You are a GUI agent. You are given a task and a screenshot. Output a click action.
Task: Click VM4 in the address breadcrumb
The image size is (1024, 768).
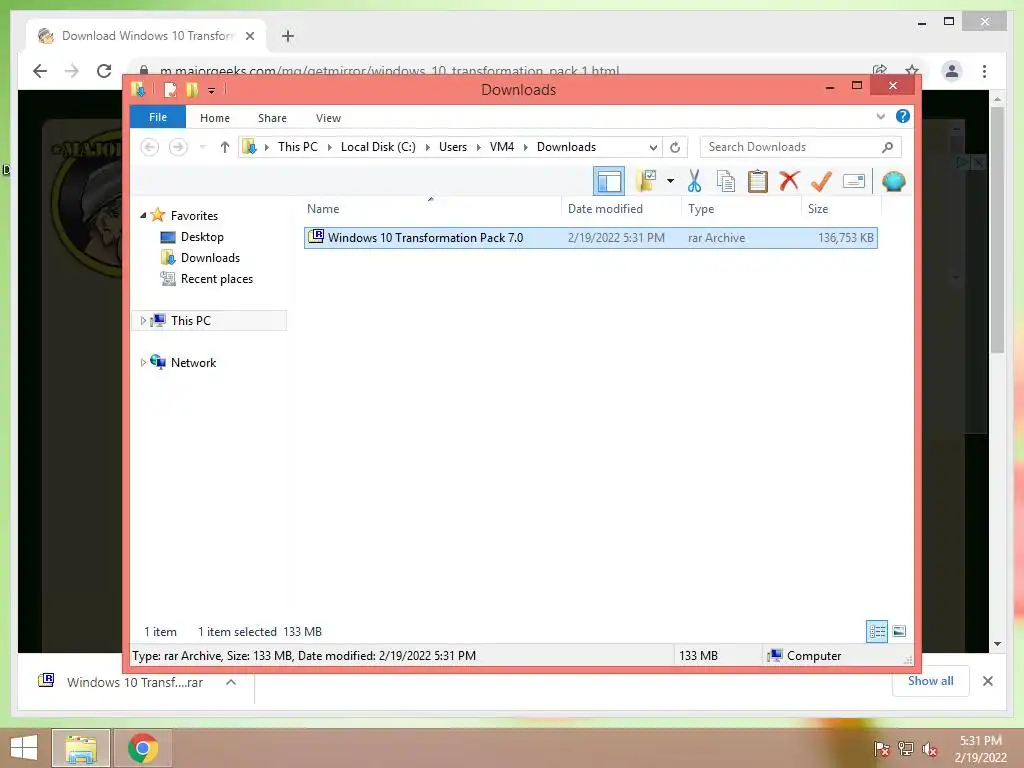point(502,147)
